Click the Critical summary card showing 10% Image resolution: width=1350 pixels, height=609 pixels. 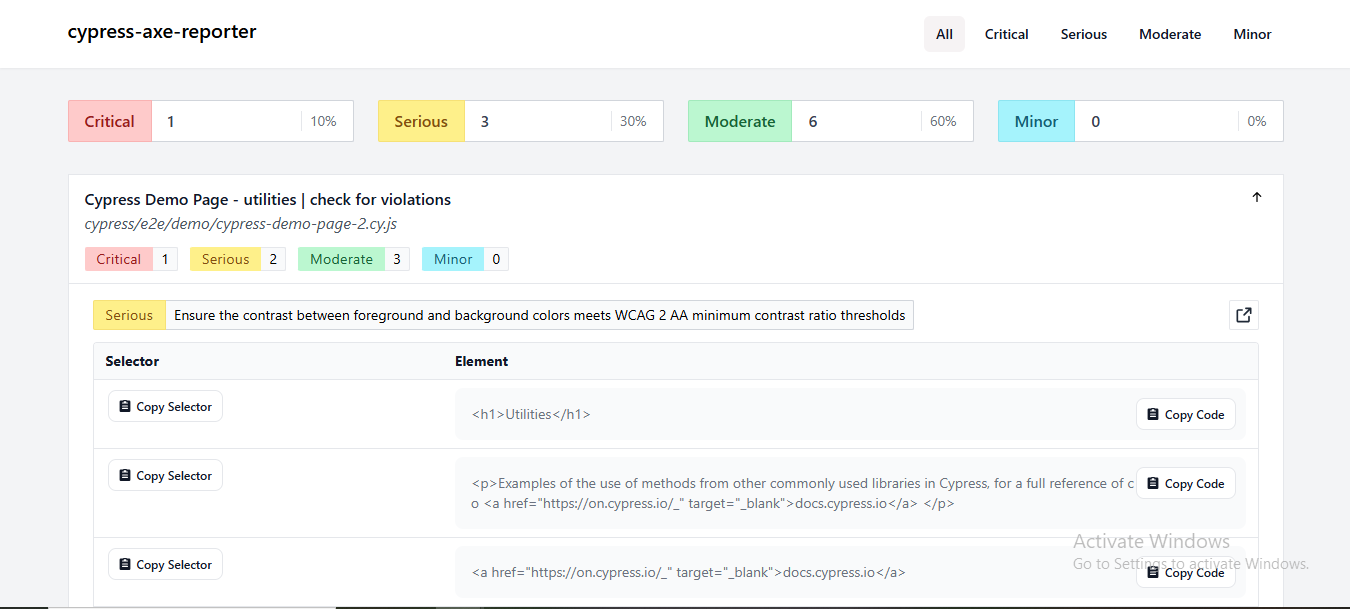[211, 121]
